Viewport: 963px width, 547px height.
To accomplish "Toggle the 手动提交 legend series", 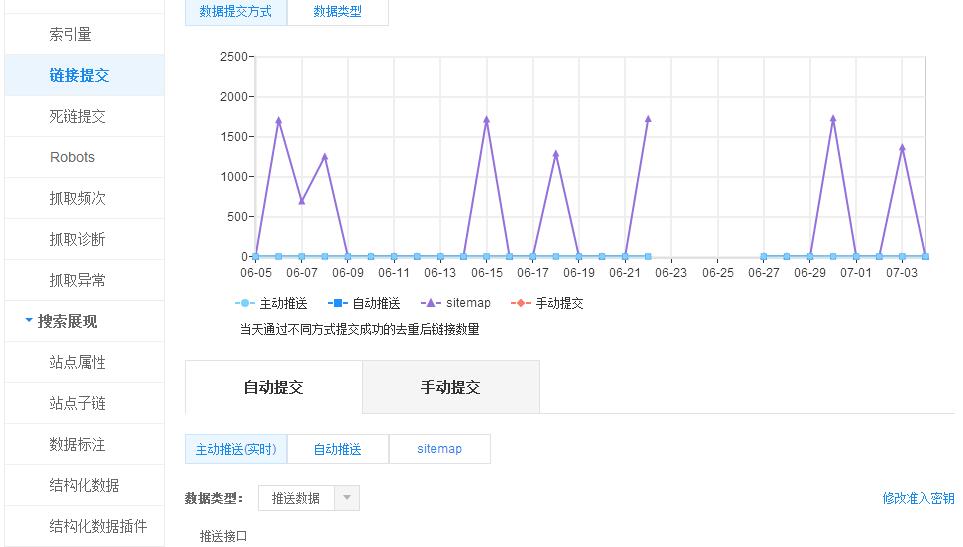I will pos(547,303).
